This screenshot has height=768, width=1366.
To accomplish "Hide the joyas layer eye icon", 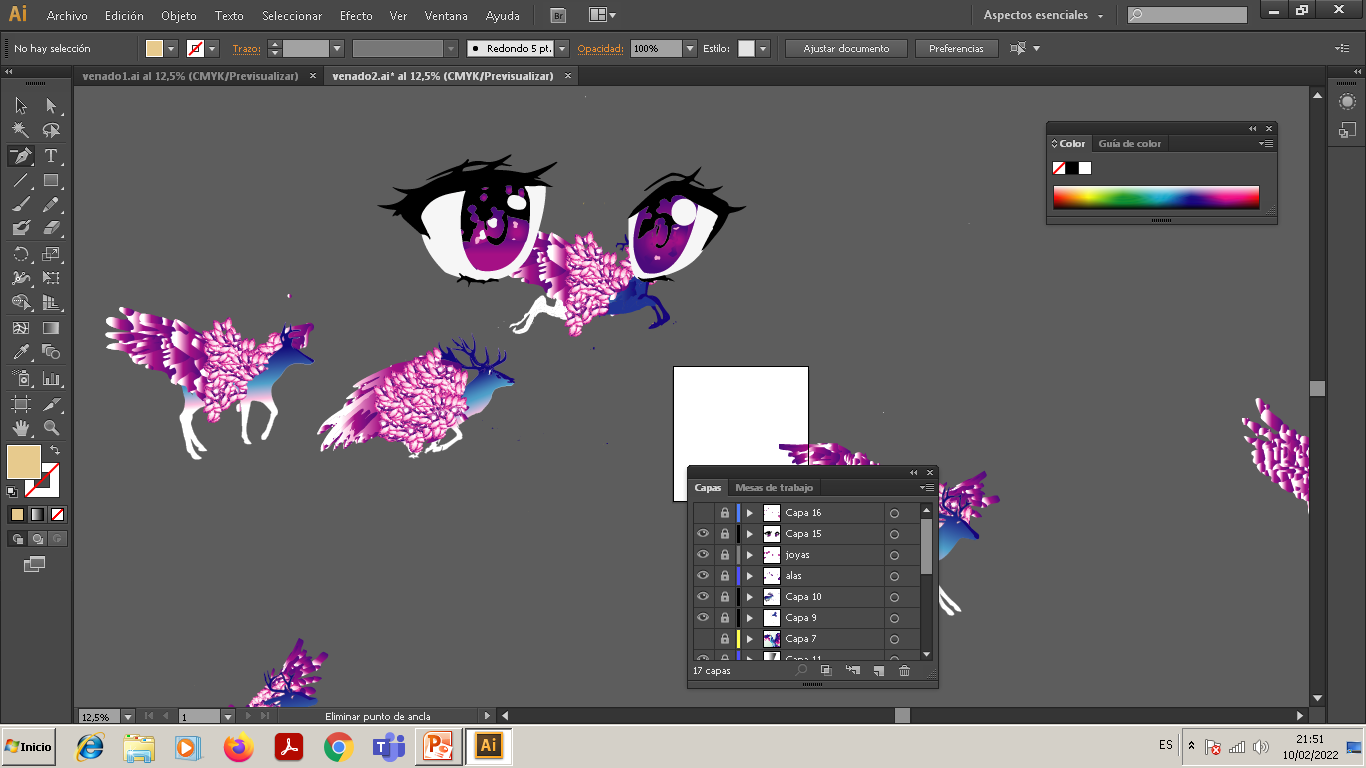I will pyautogui.click(x=703, y=555).
